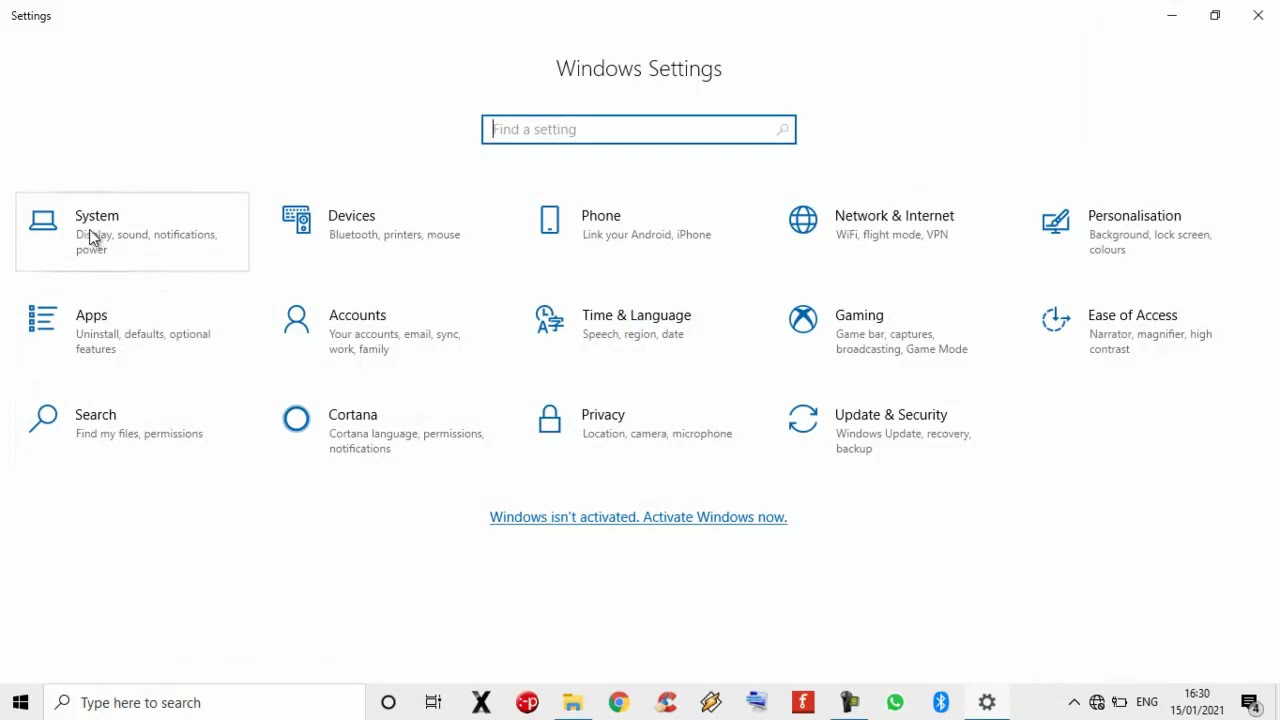Open Update & Security refresh icon

click(803, 418)
